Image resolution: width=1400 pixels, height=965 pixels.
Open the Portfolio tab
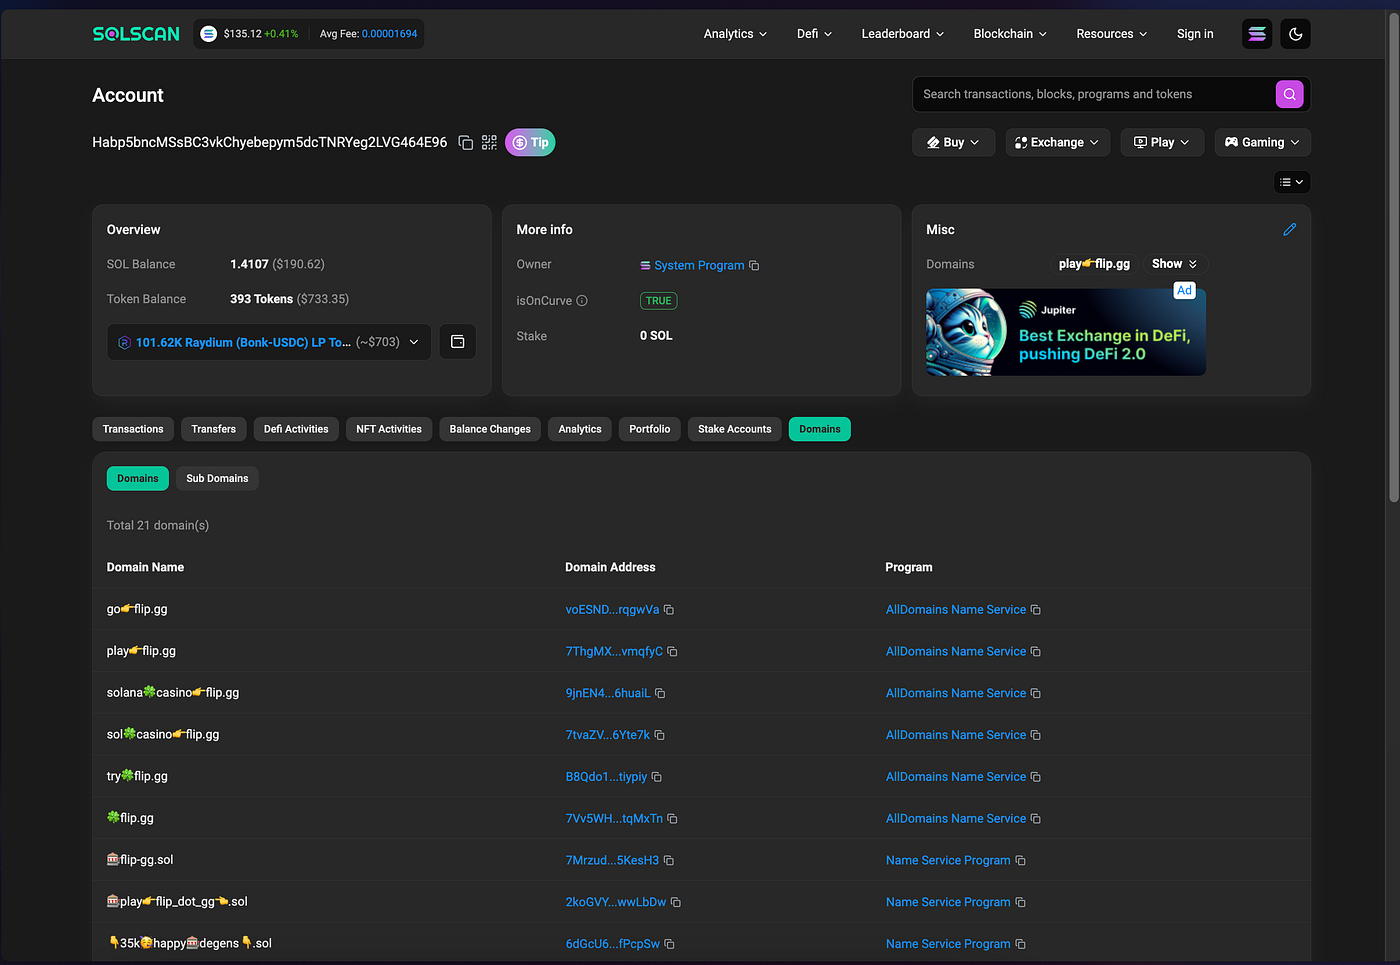(650, 429)
